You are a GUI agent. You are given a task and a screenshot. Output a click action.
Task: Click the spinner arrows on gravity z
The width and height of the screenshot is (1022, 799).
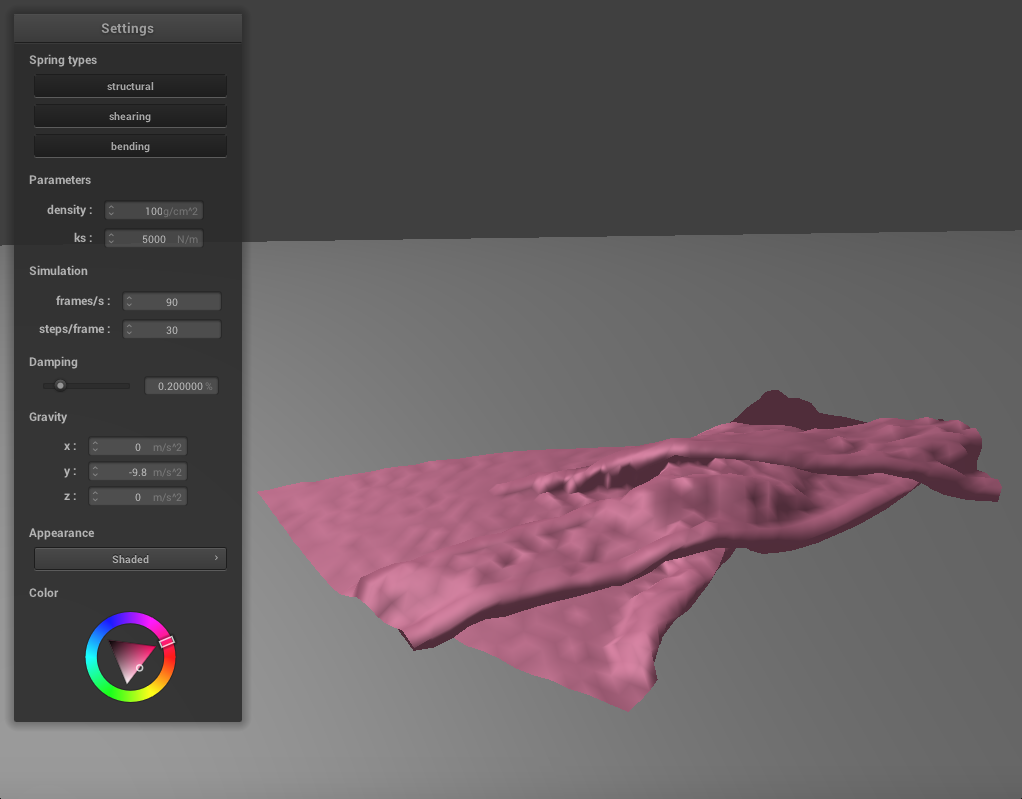[x=95, y=497]
